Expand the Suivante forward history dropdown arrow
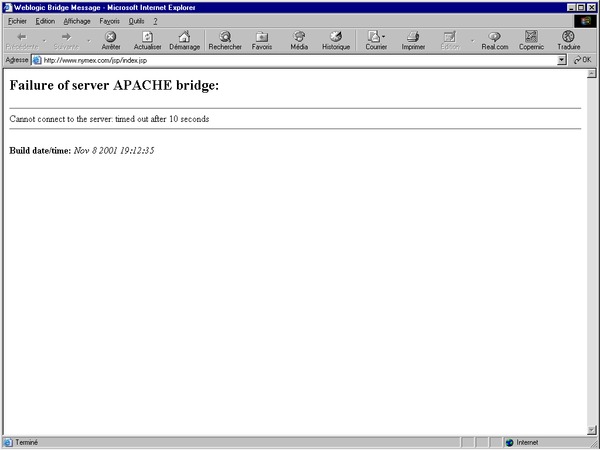Viewport: 600px width, 450px height. coord(89,41)
